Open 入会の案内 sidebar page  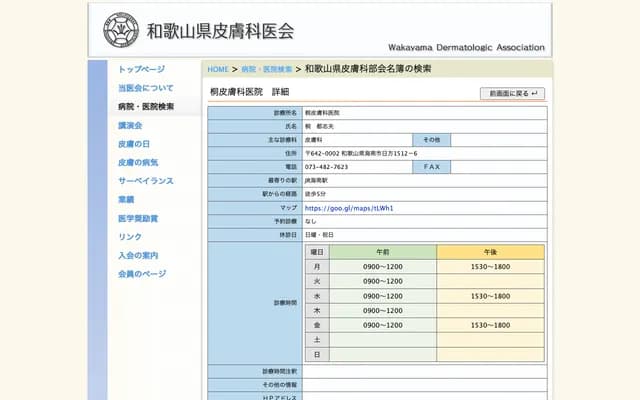[138, 255]
